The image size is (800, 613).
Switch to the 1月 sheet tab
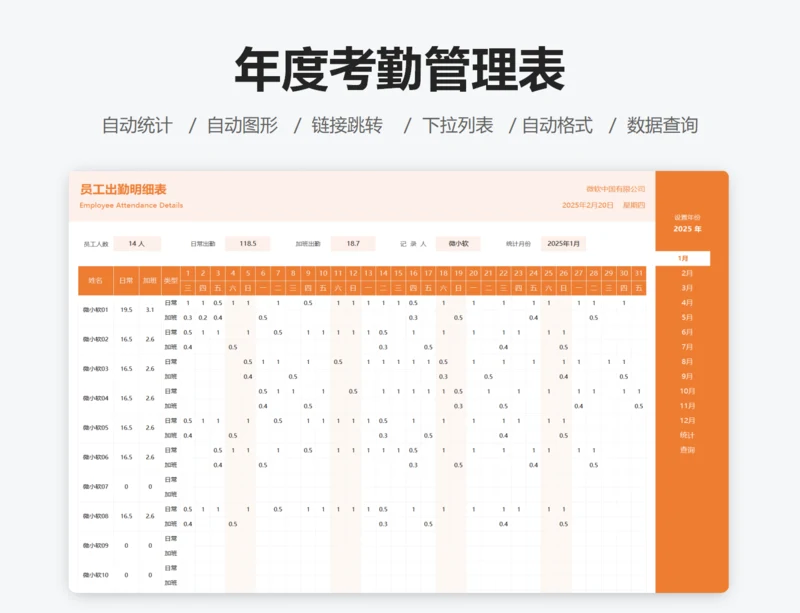click(683, 258)
